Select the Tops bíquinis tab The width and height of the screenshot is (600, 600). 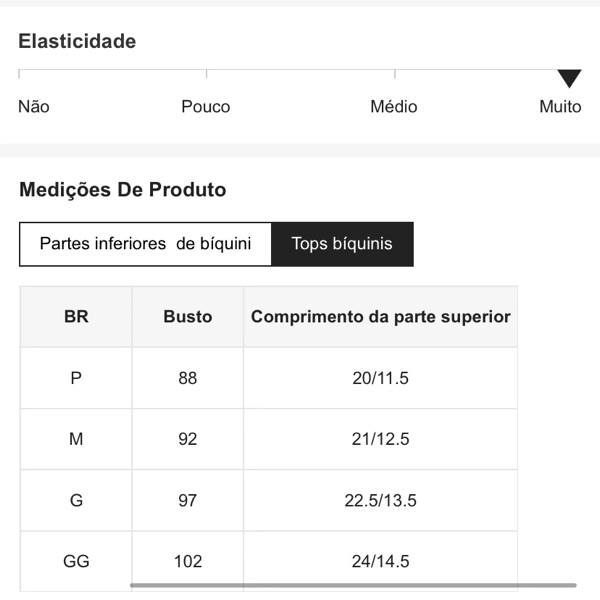[x=342, y=244]
